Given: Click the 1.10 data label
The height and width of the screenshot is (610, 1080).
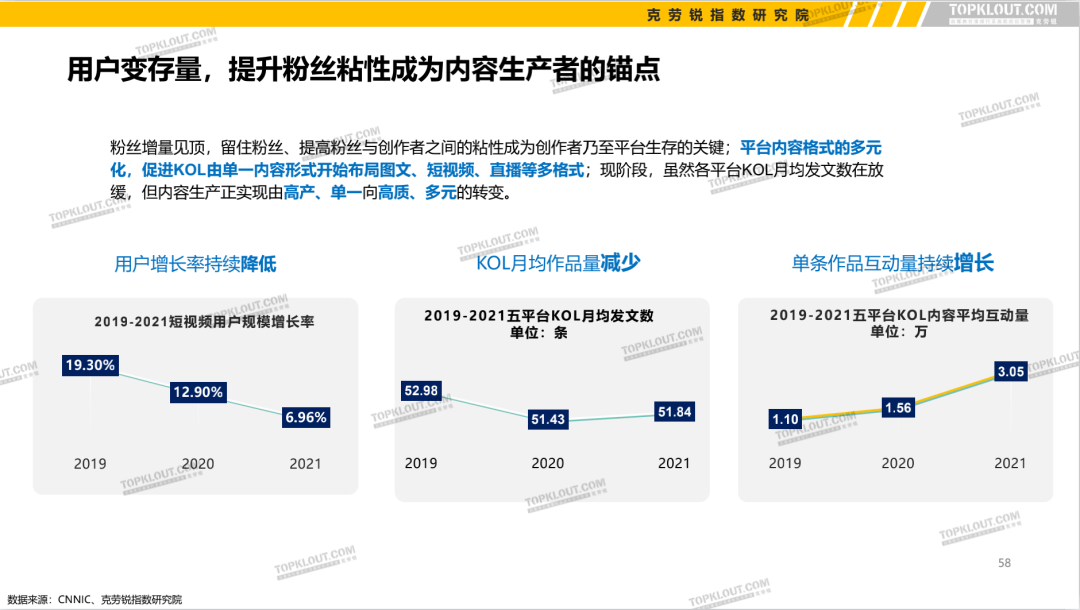Looking at the screenshot, I should (785, 419).
